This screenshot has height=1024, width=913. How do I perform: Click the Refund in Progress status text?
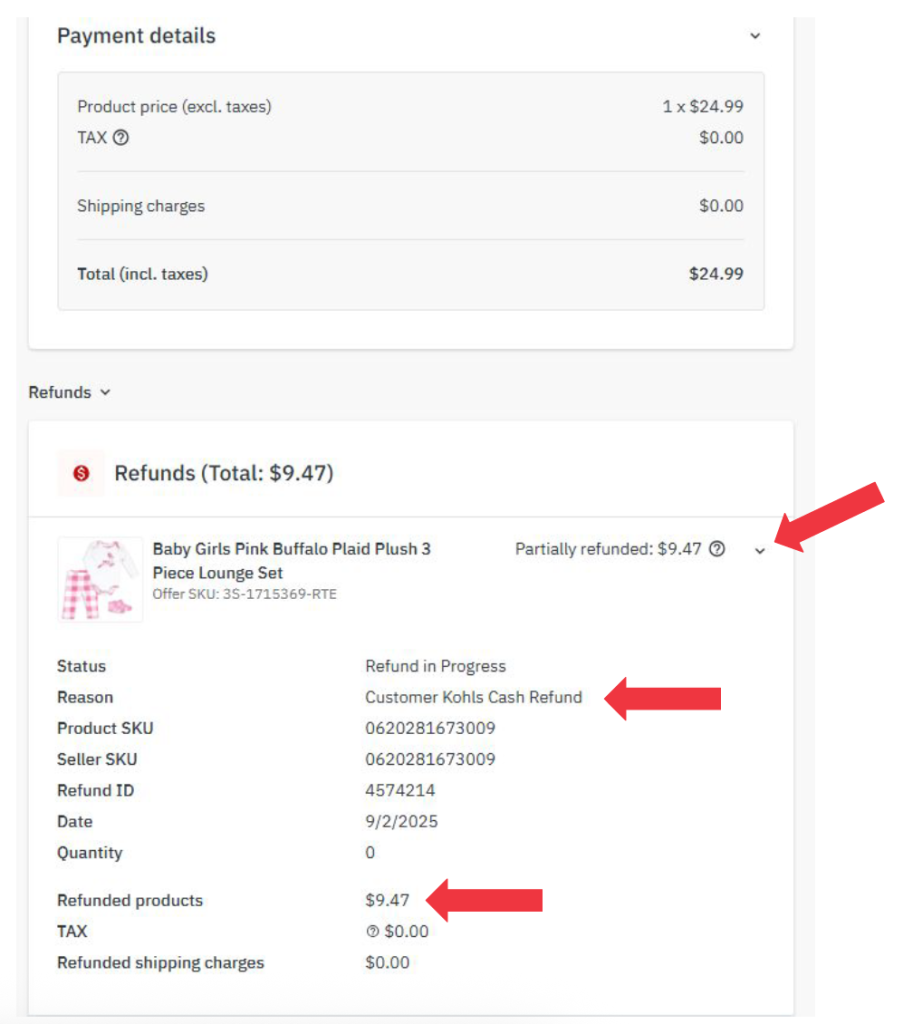(435, 666)
